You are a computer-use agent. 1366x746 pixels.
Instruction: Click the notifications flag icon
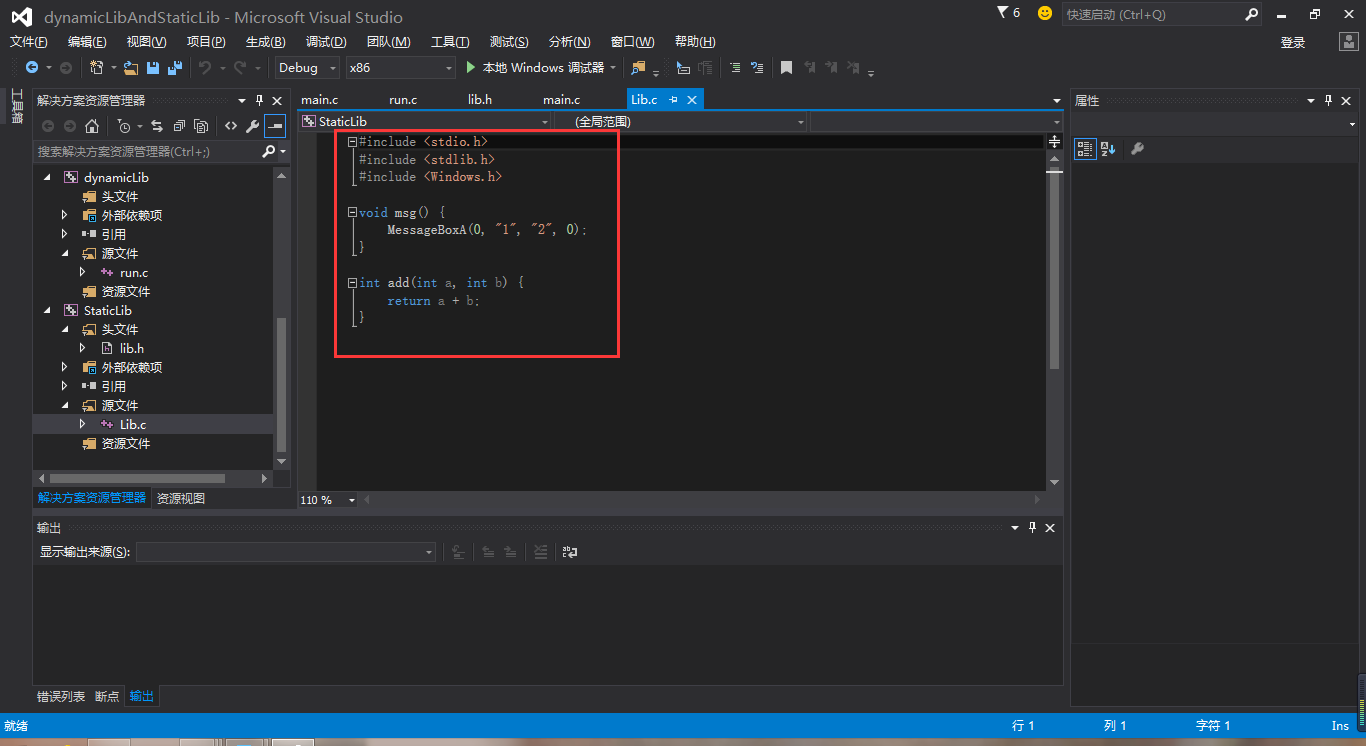(x=1003, y=13)
